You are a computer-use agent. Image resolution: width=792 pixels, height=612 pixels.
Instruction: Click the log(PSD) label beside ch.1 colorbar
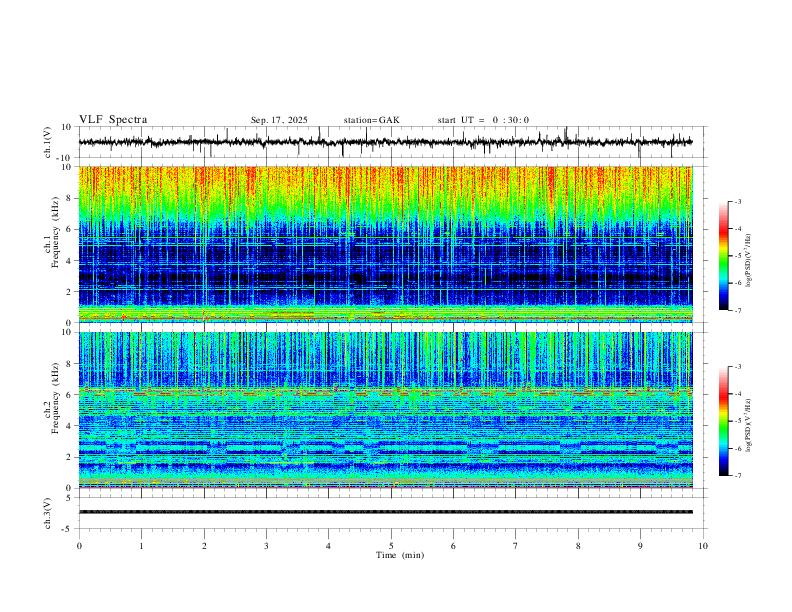click(748, 260)
